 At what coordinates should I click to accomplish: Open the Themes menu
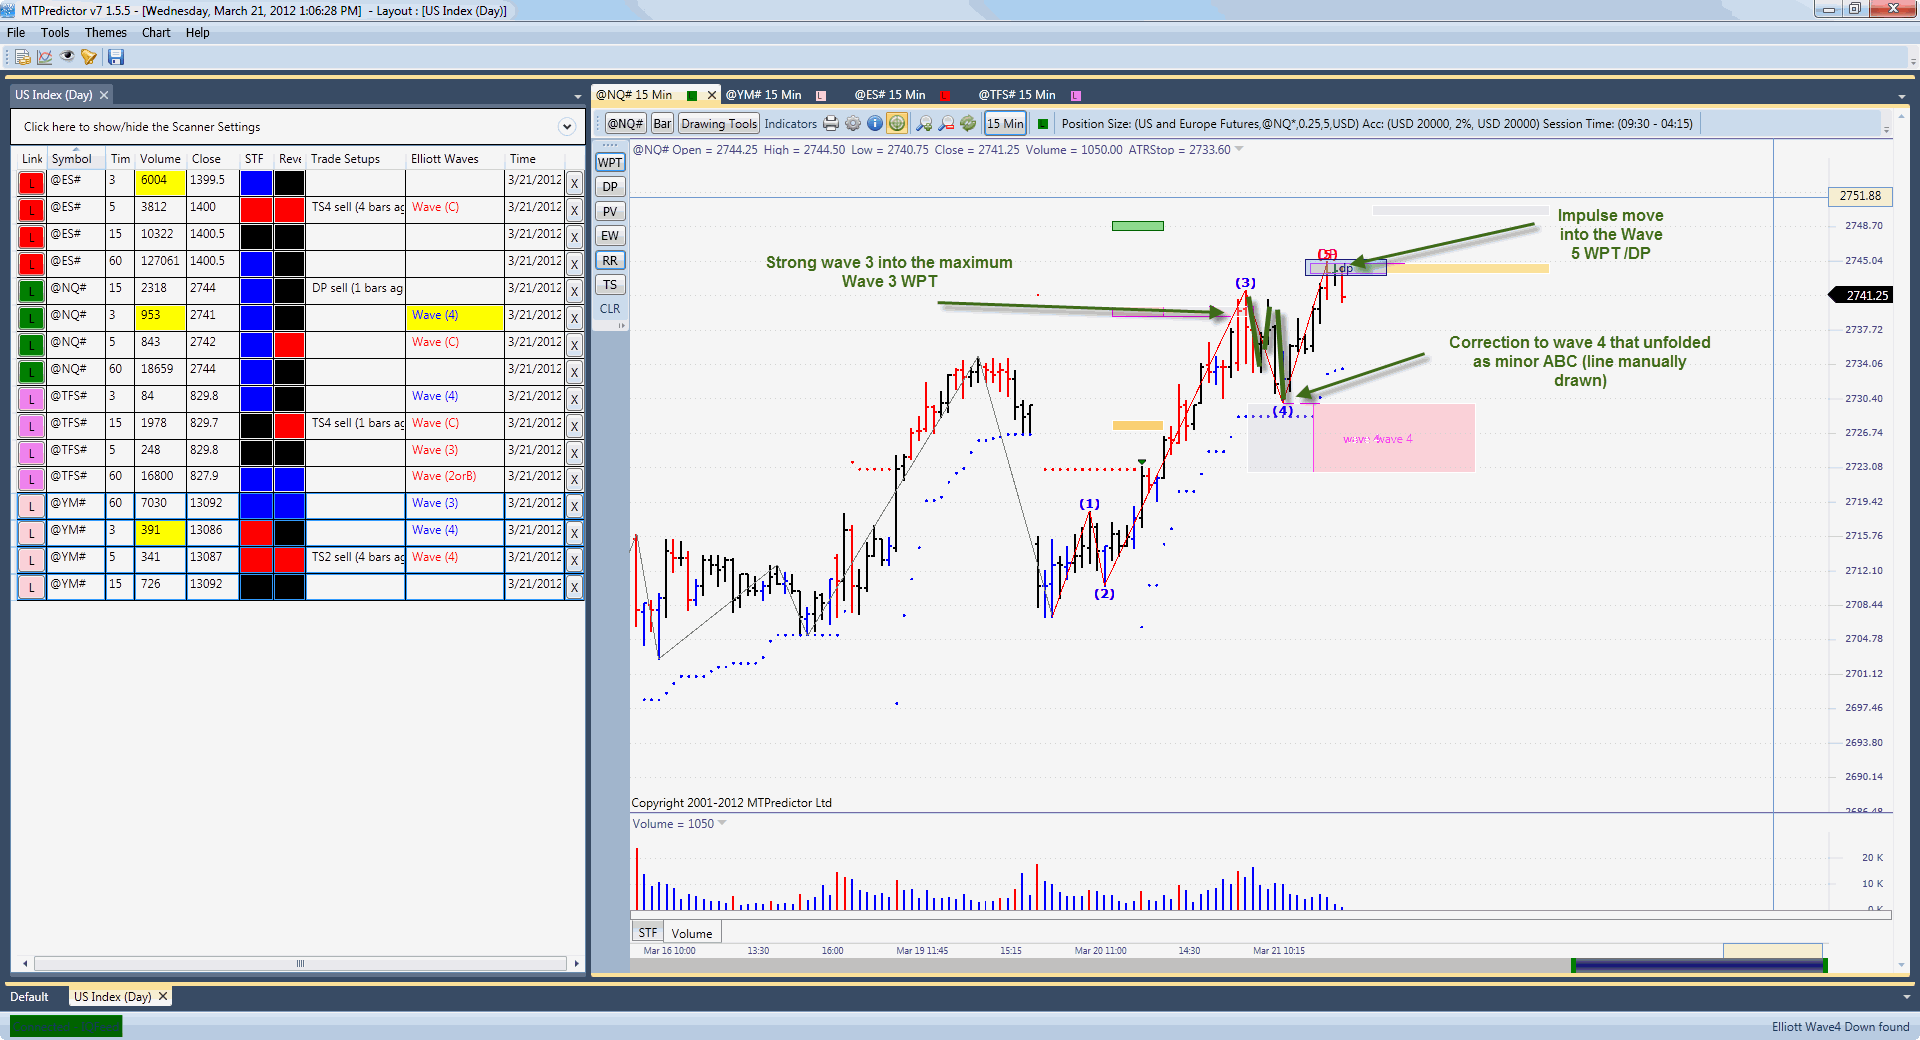click(106, 32)
